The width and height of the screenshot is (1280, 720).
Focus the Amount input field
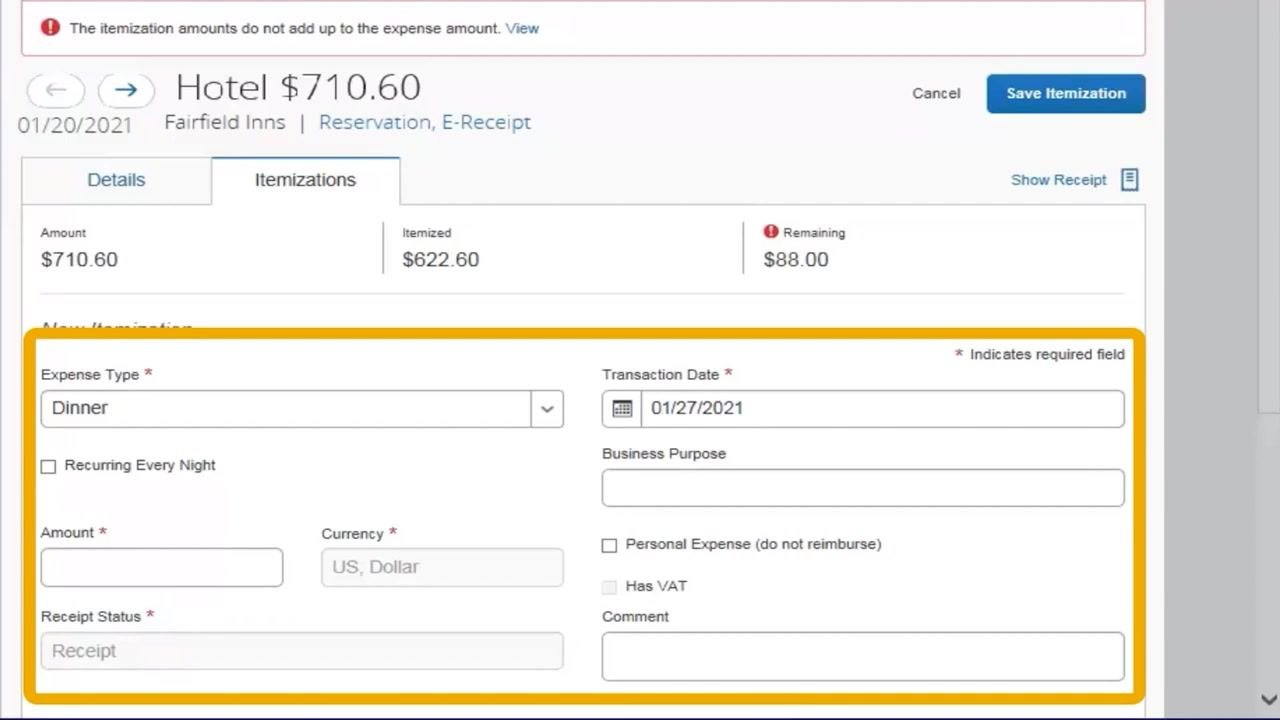(162, 567)
